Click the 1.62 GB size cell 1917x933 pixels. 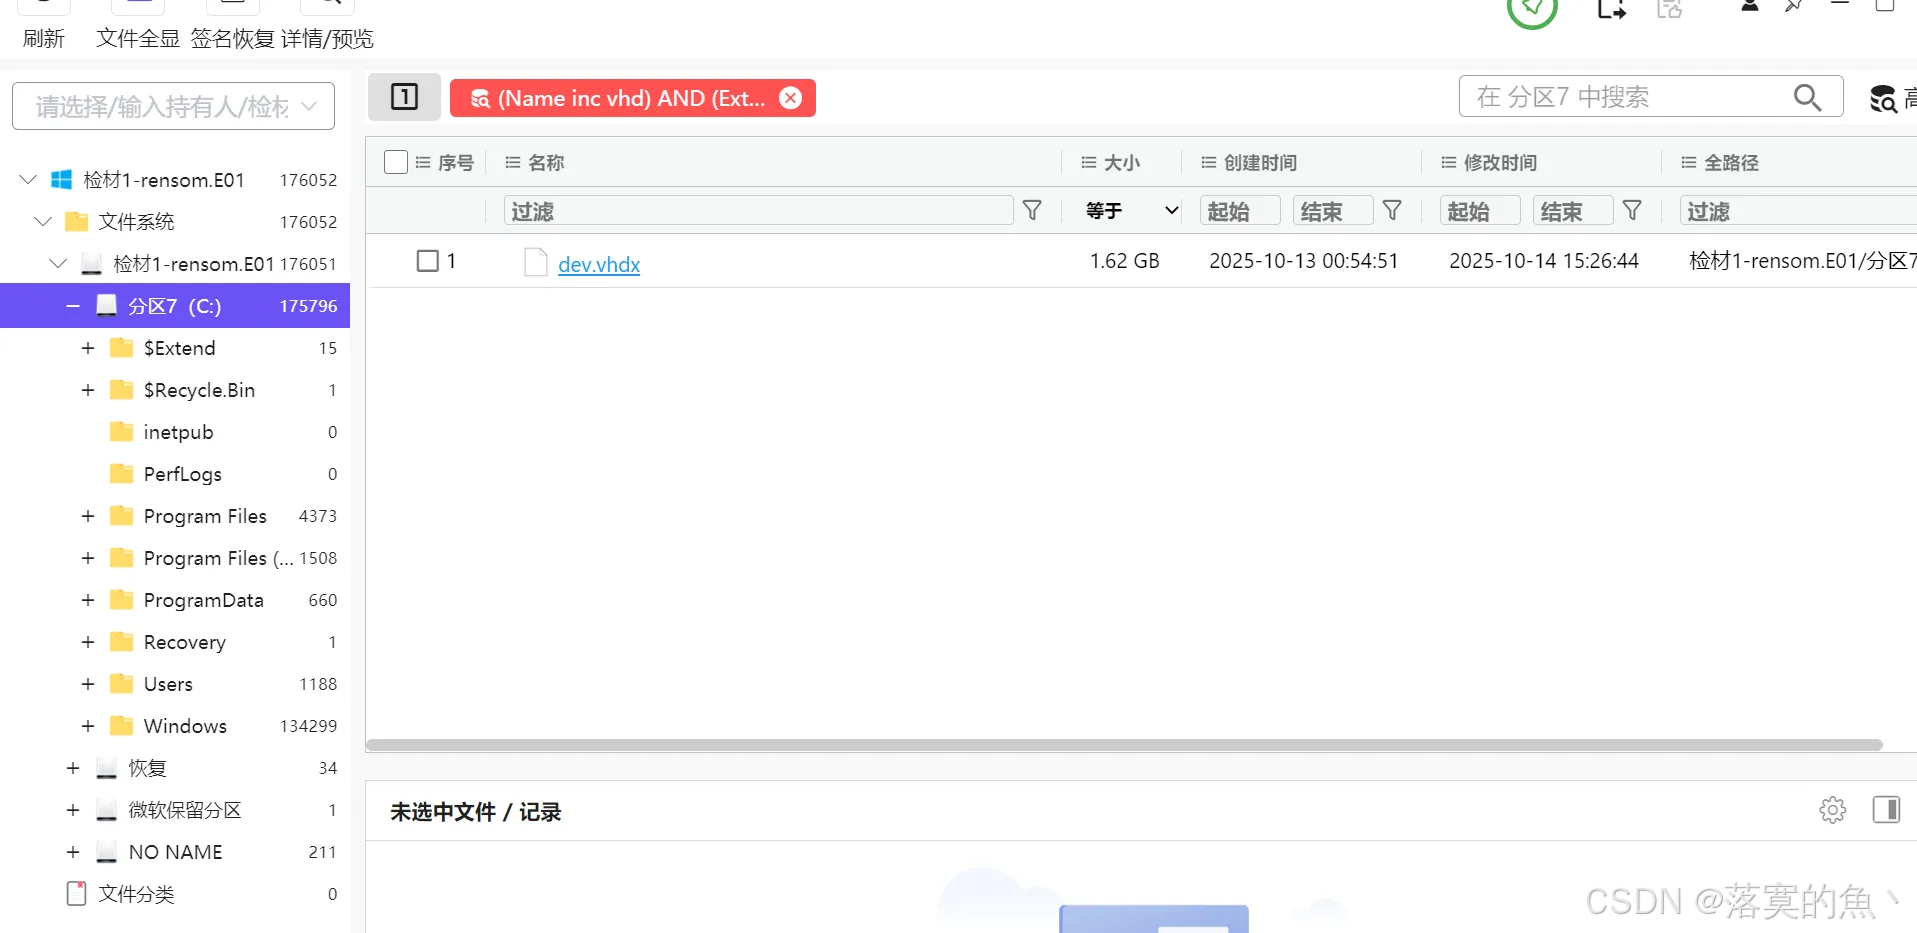click(1124, 261)
